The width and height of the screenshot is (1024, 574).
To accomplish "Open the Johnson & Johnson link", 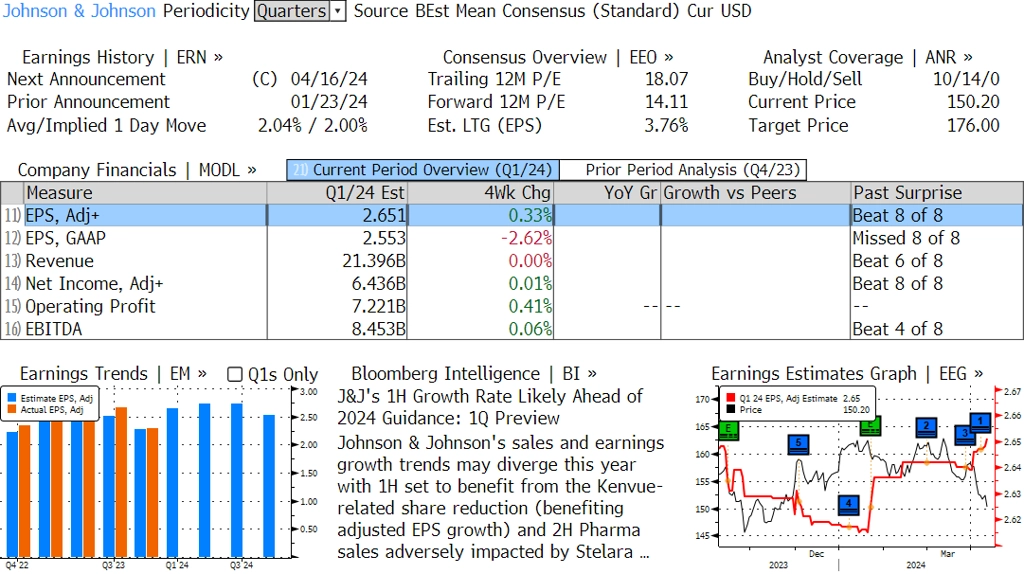I will [x=79, y=11].
